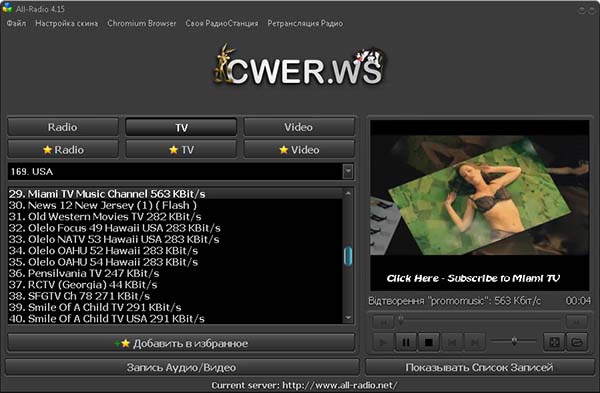Pause the Miami TV playback

click(406, 342)
